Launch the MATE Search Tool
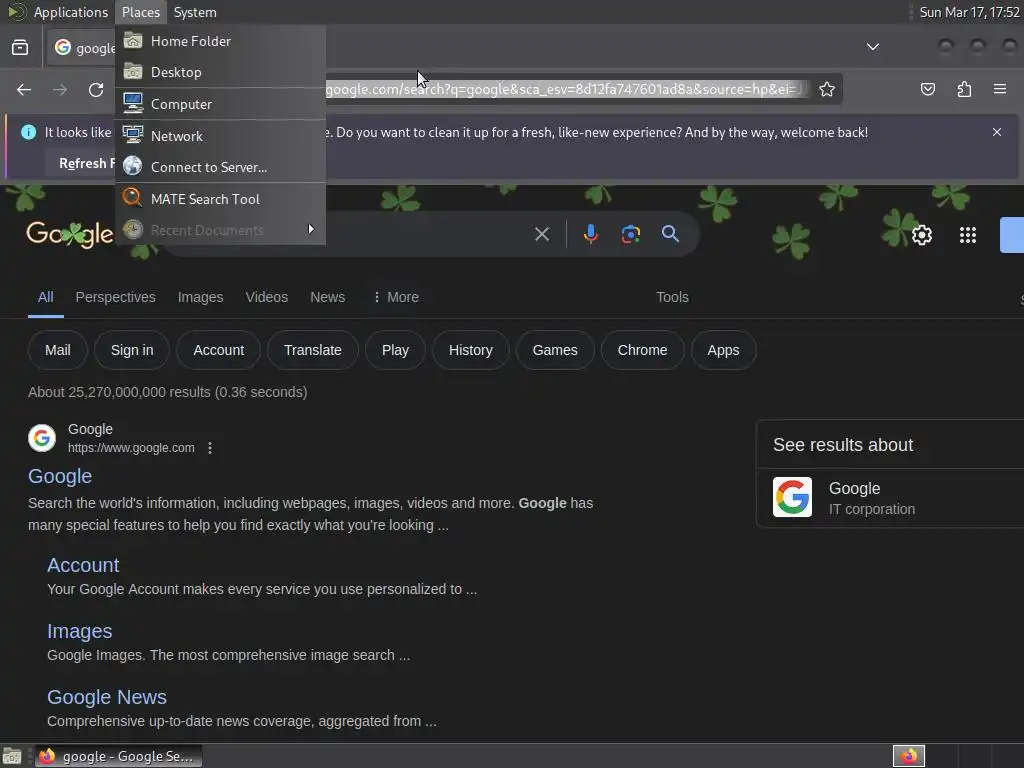Screen dimensions: 1024x768 pos(221,199)
